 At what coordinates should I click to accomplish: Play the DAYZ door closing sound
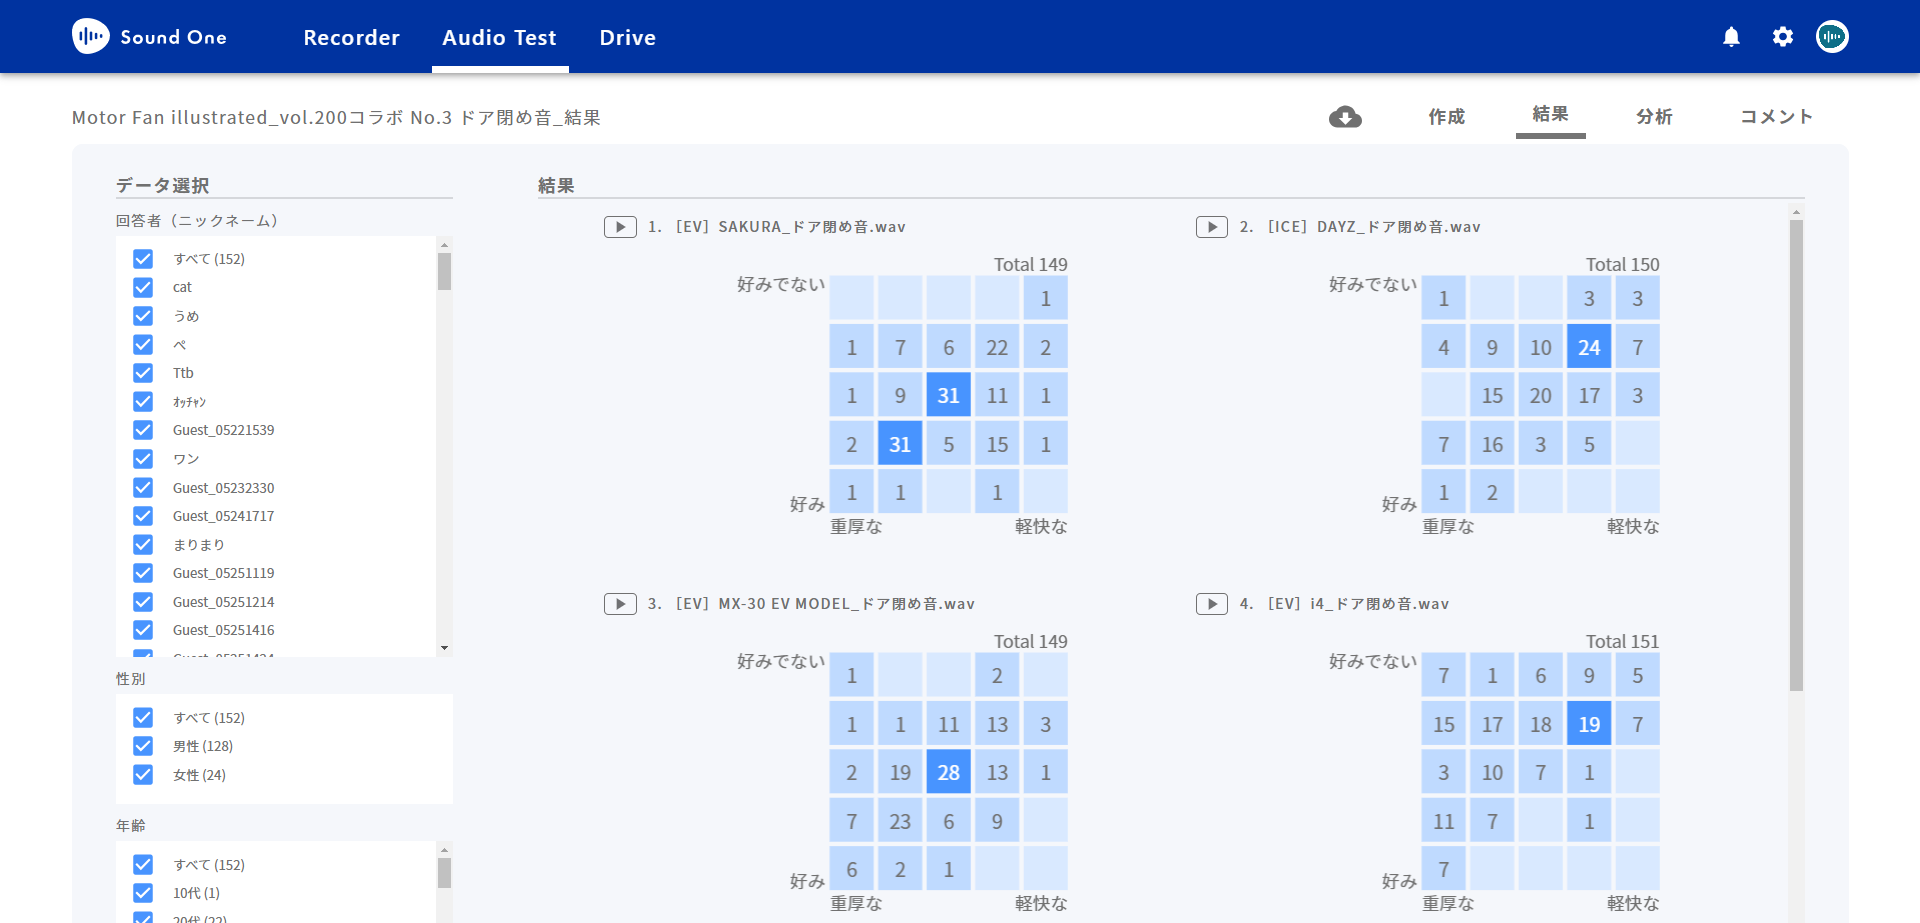click(x=1212, y=227)
